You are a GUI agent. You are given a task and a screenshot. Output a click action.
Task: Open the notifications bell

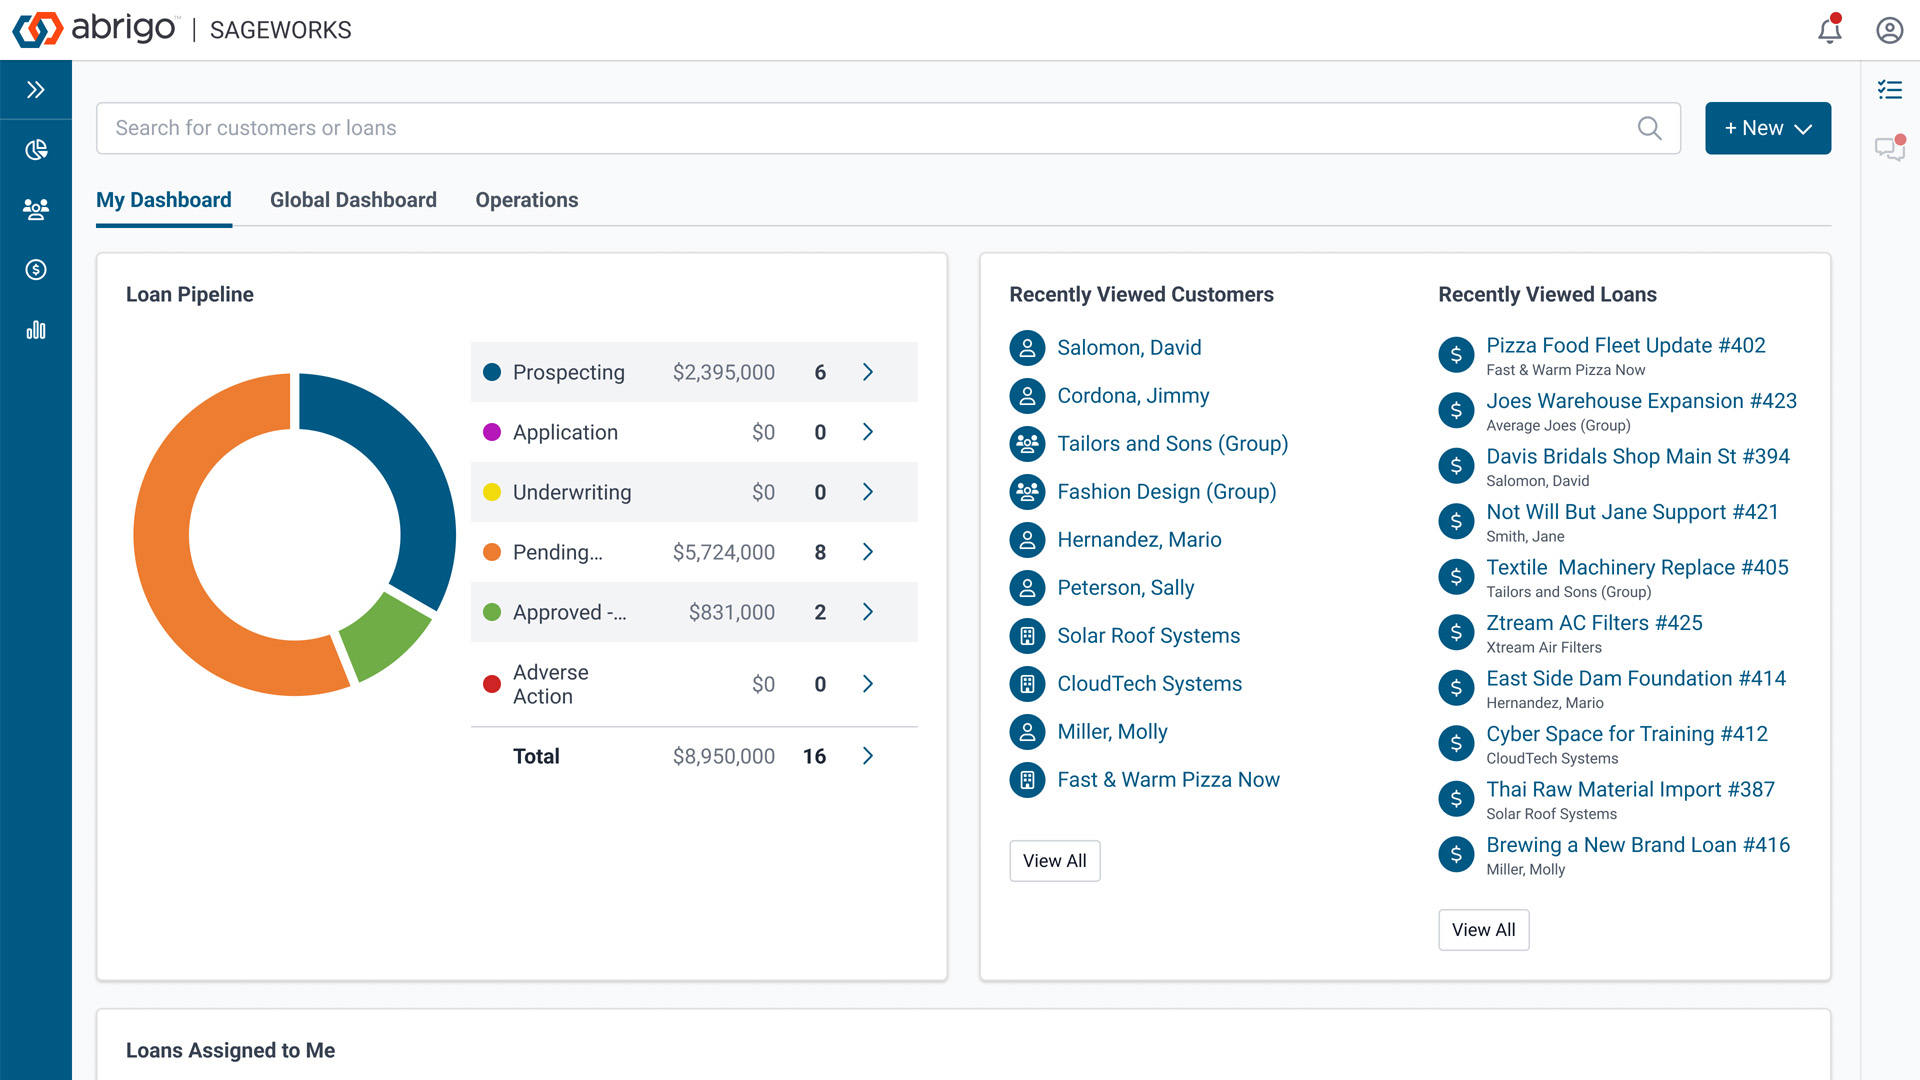click(1829, 30)
